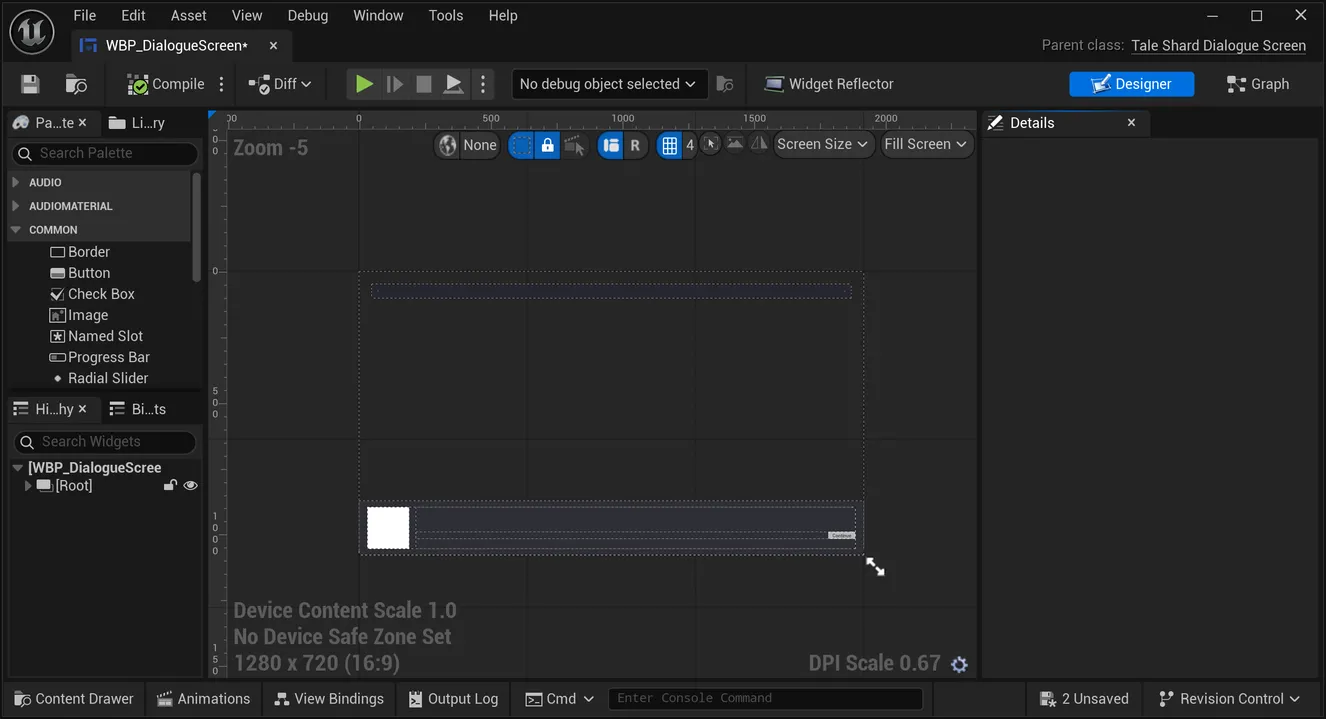Click the grid snap size value 4
This screenshot has width=1326, height=719.
click(690, 145)
